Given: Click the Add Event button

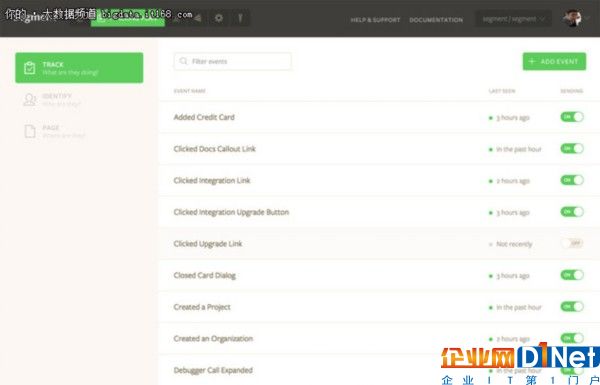Looking at the screenshot, I should [554, 61].
